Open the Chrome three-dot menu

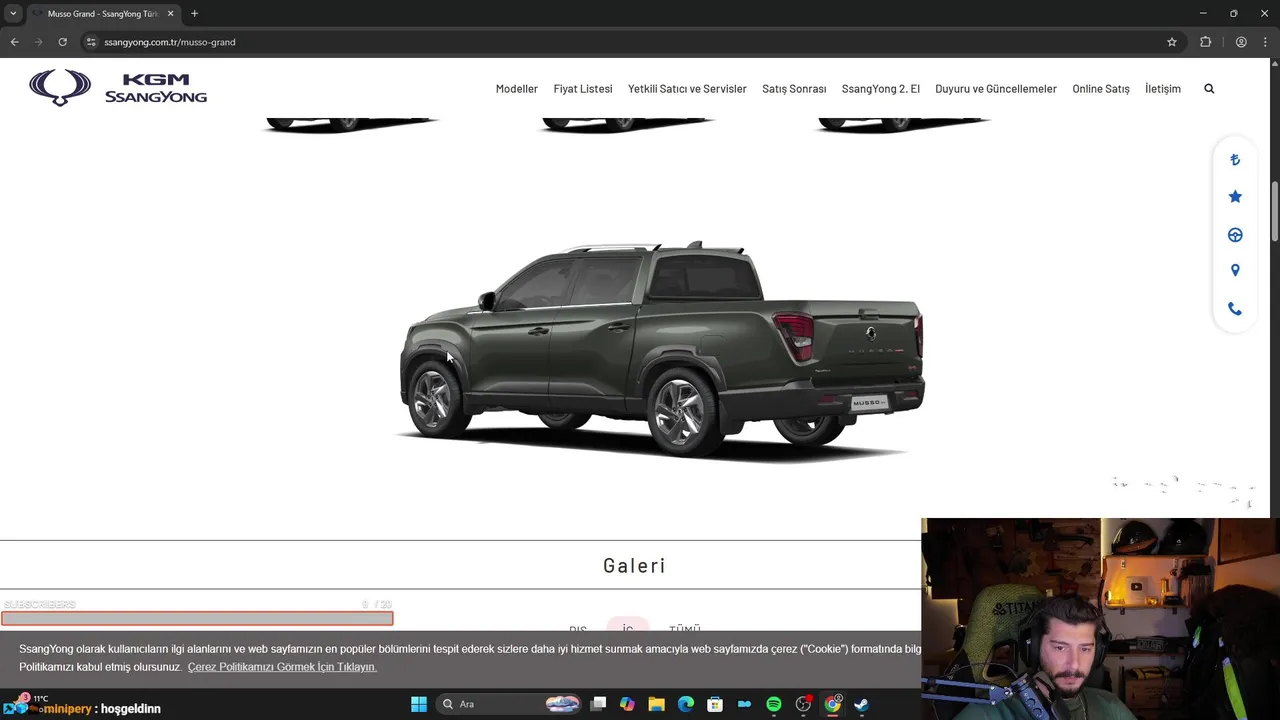click(1265, 42)
